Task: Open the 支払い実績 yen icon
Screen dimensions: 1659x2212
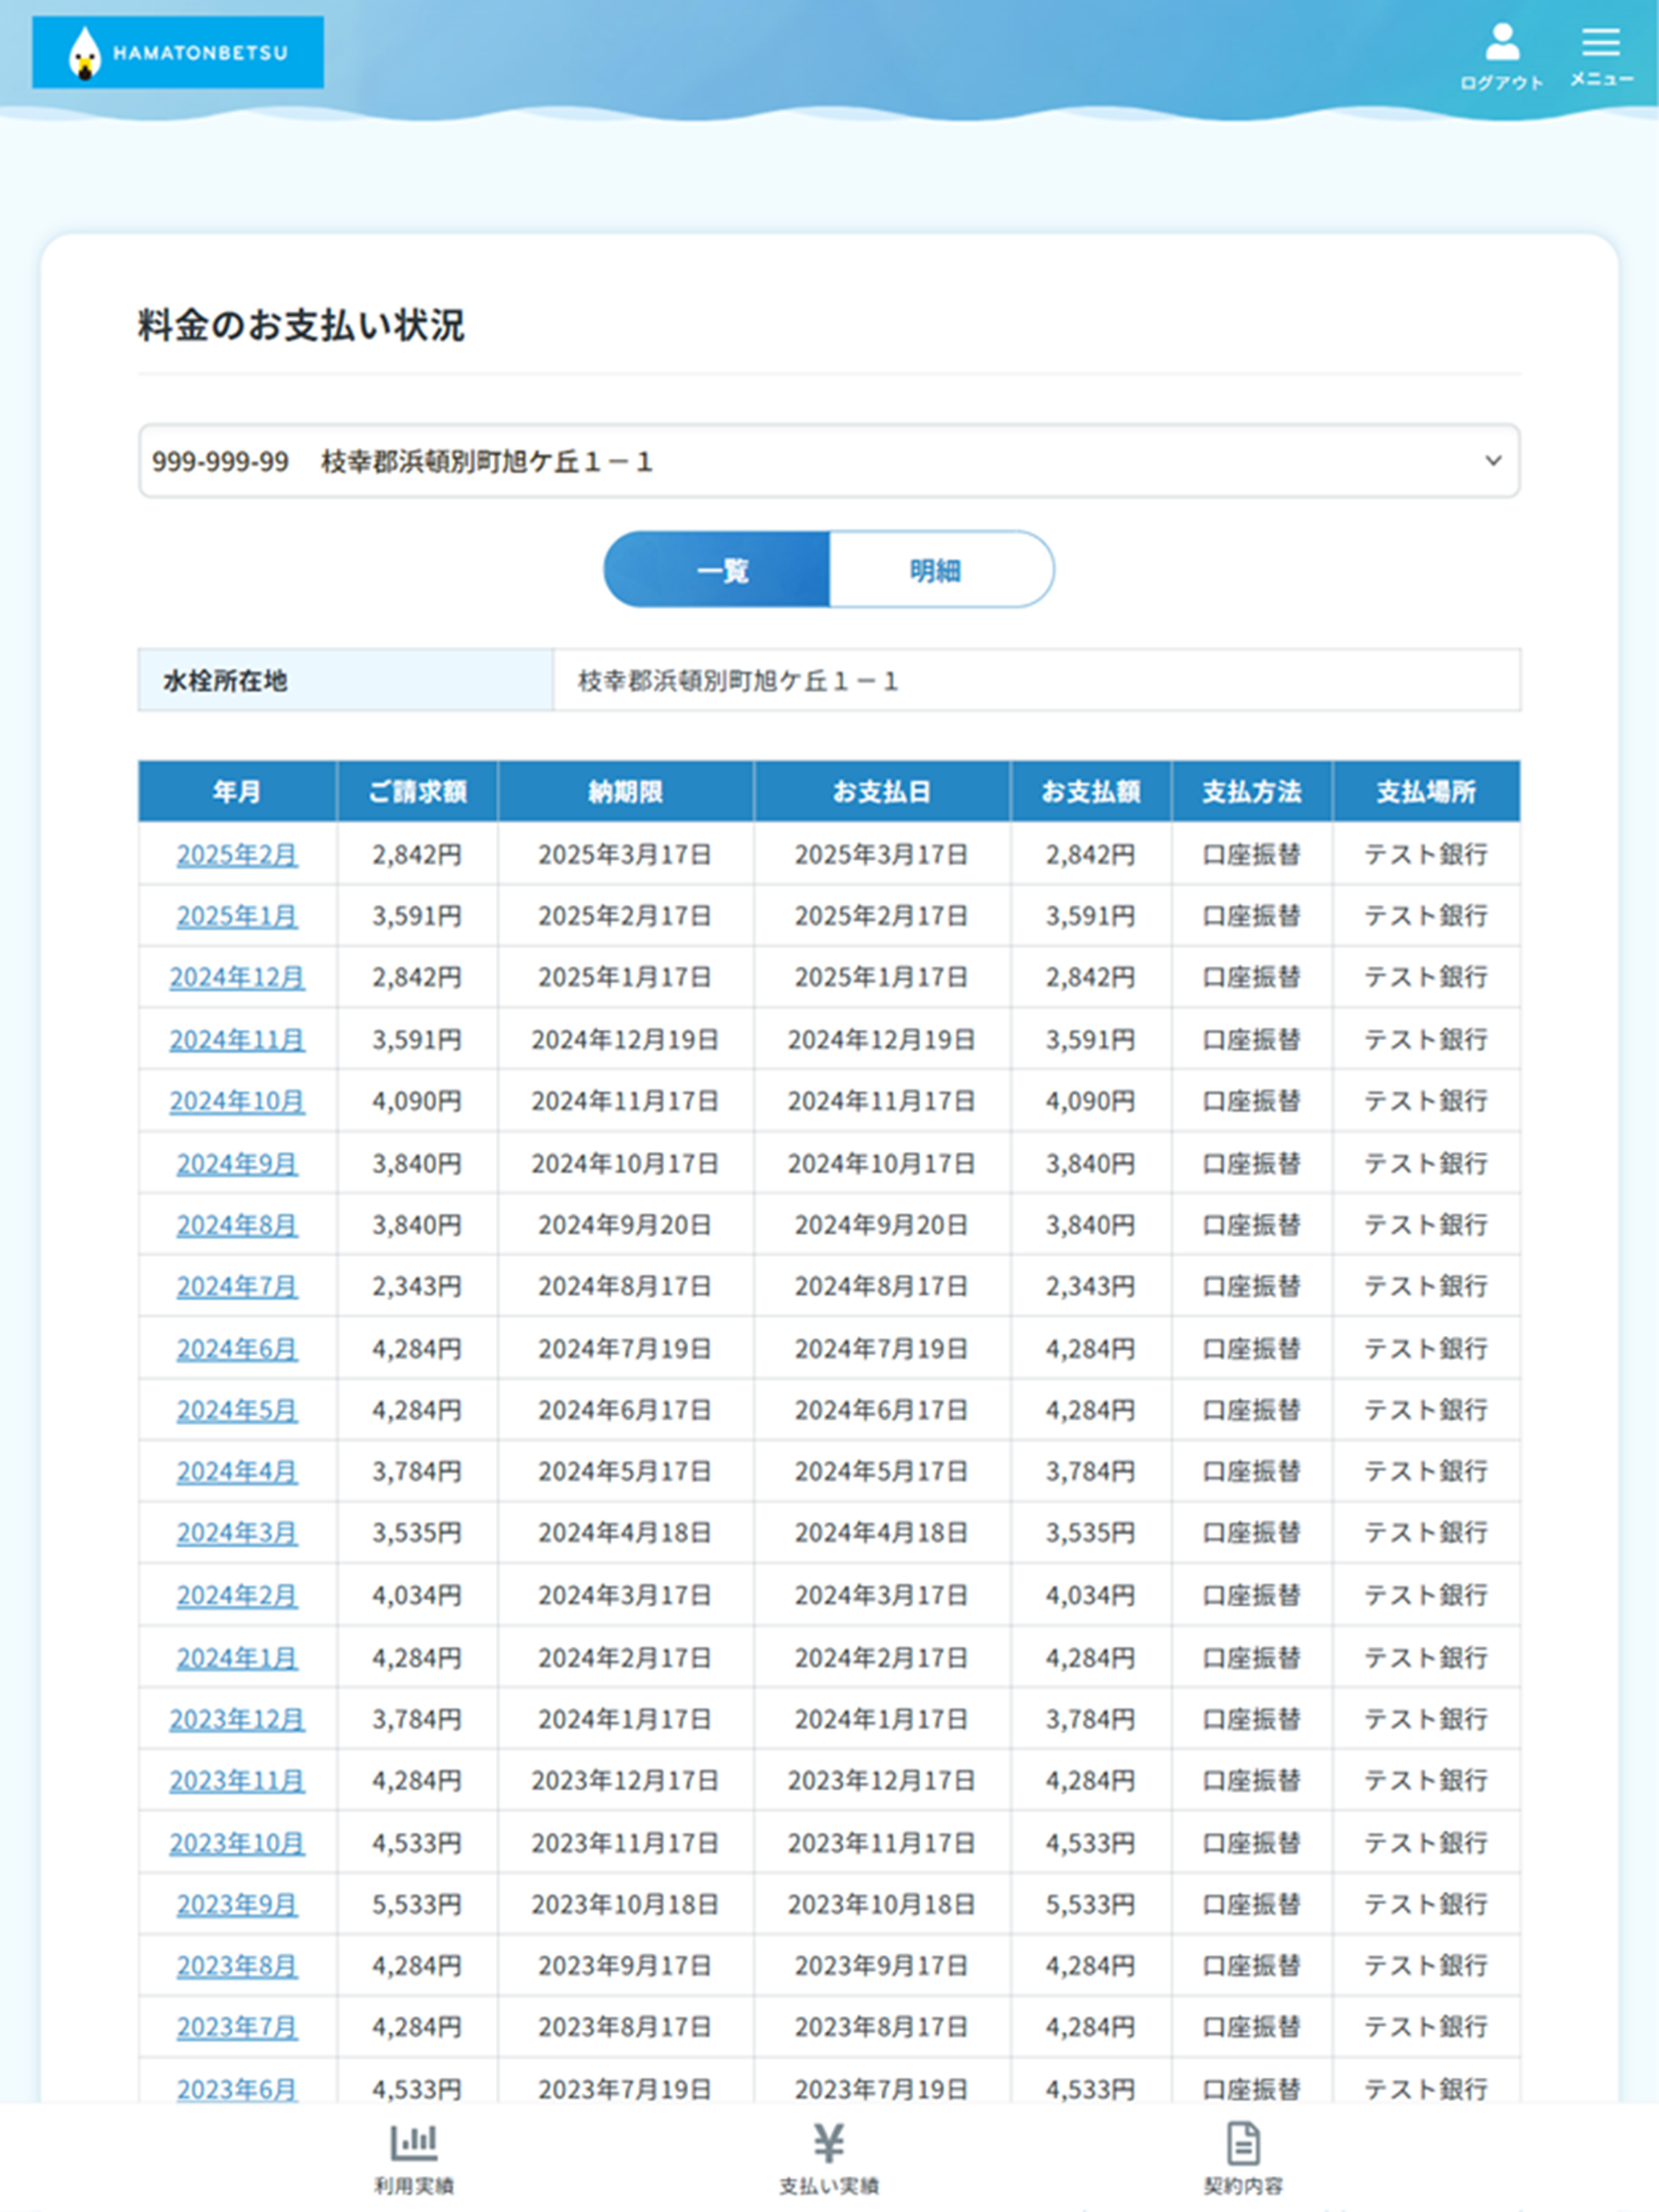Action: coord(829,2142)
